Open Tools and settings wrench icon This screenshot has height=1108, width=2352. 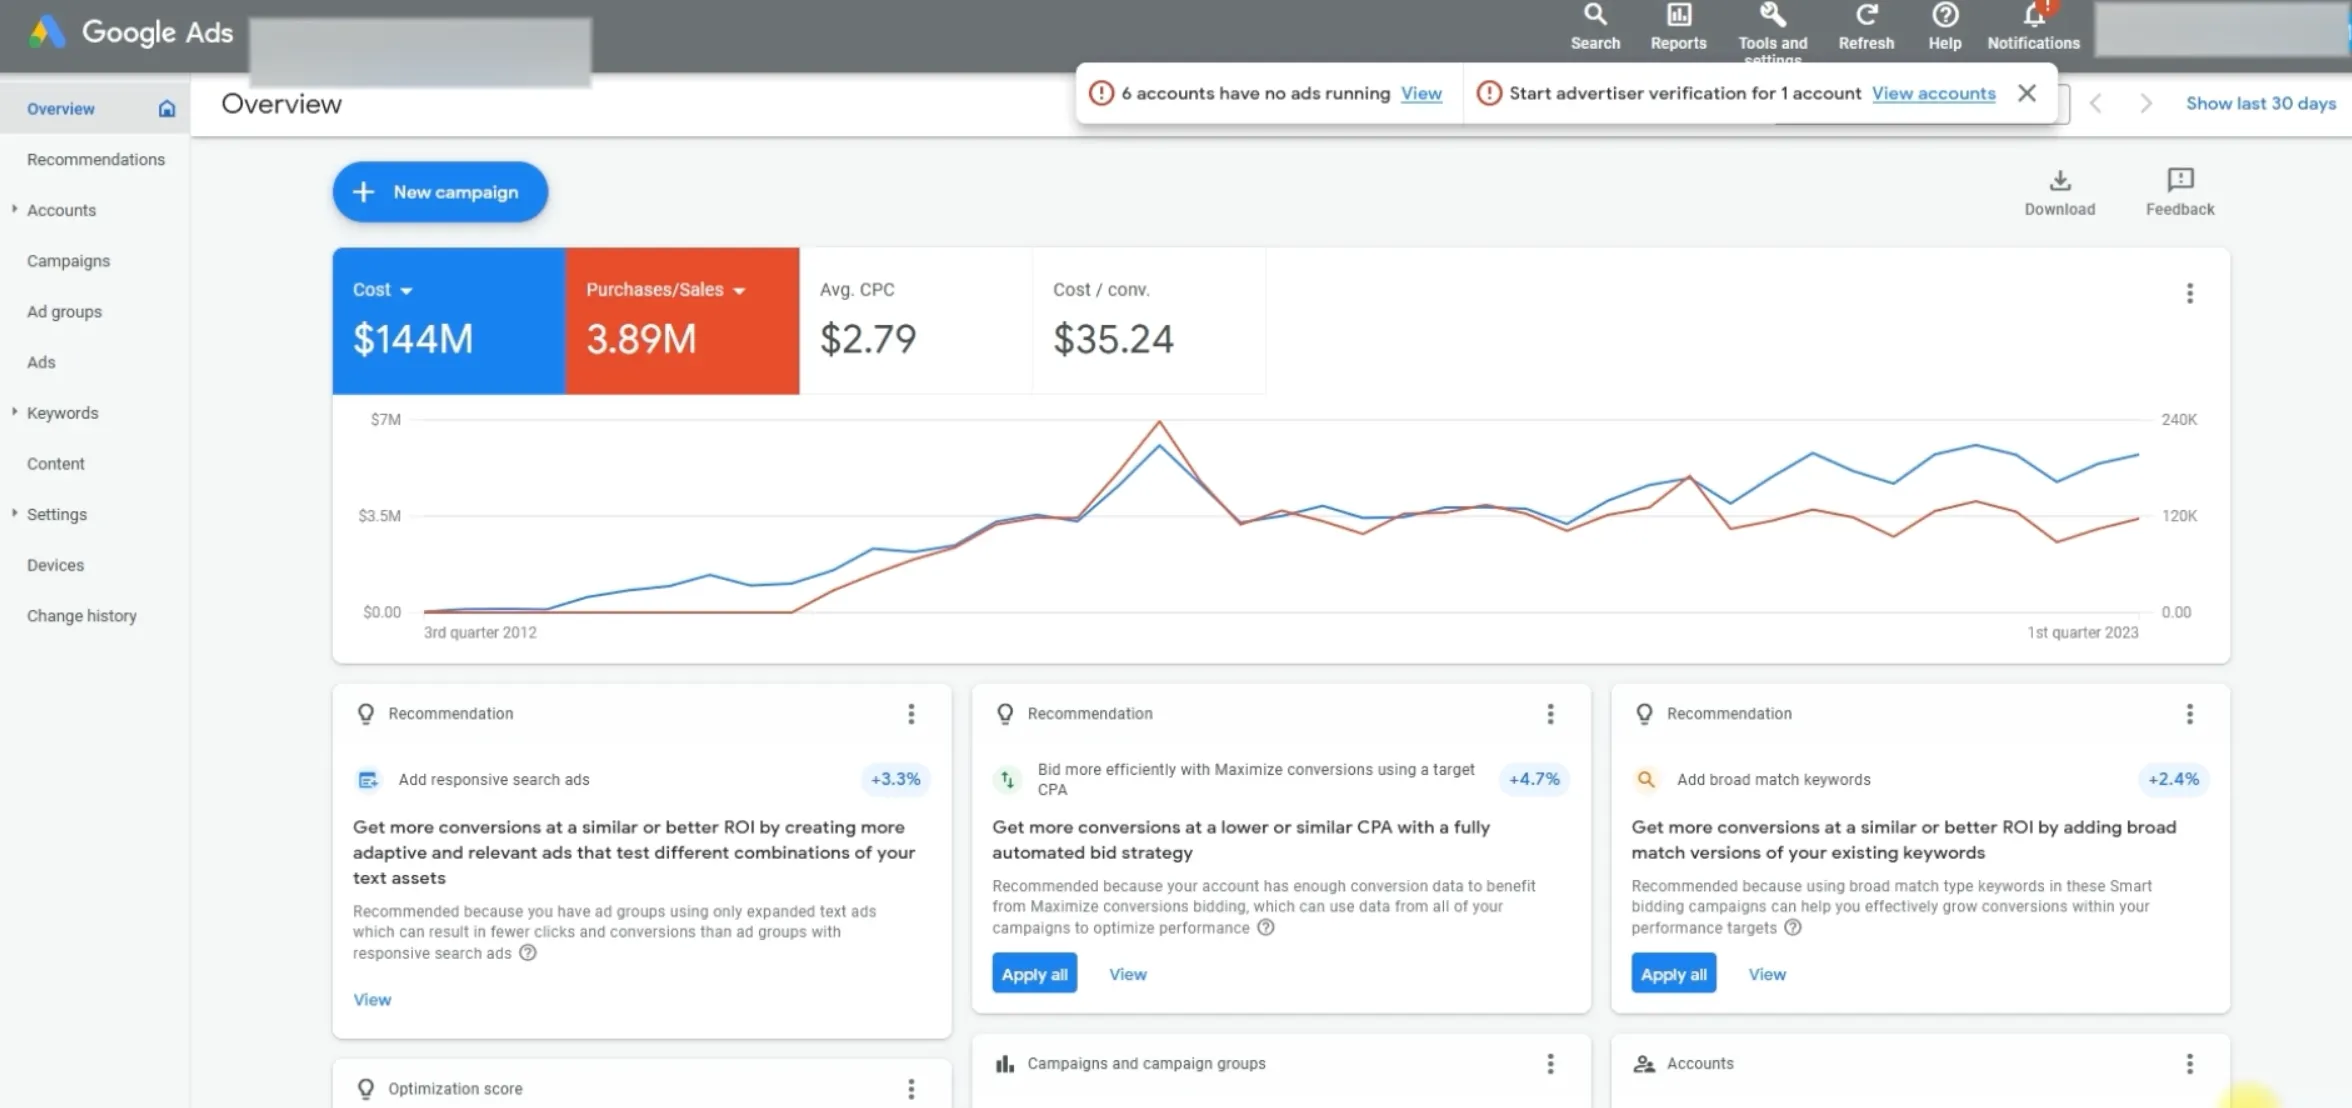[x=1772, y=26]
